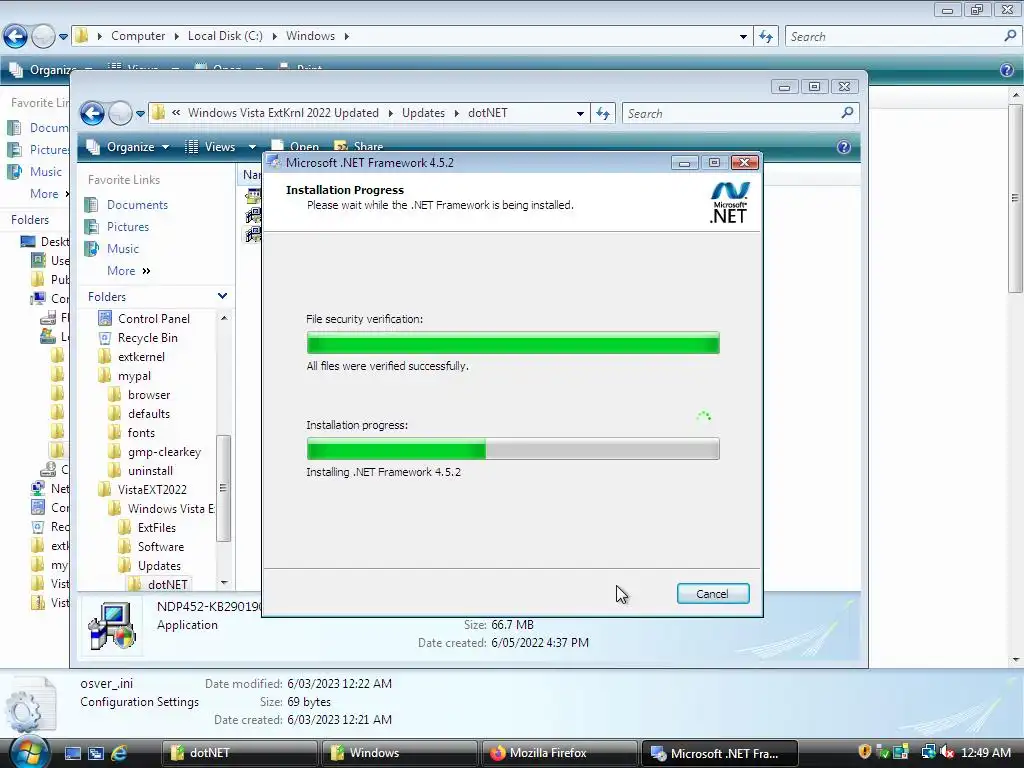Click the folder tree scrollbar in dotNET window
Screen dimensions: 1024x768
pyautogui.click(x=223, y=488)
